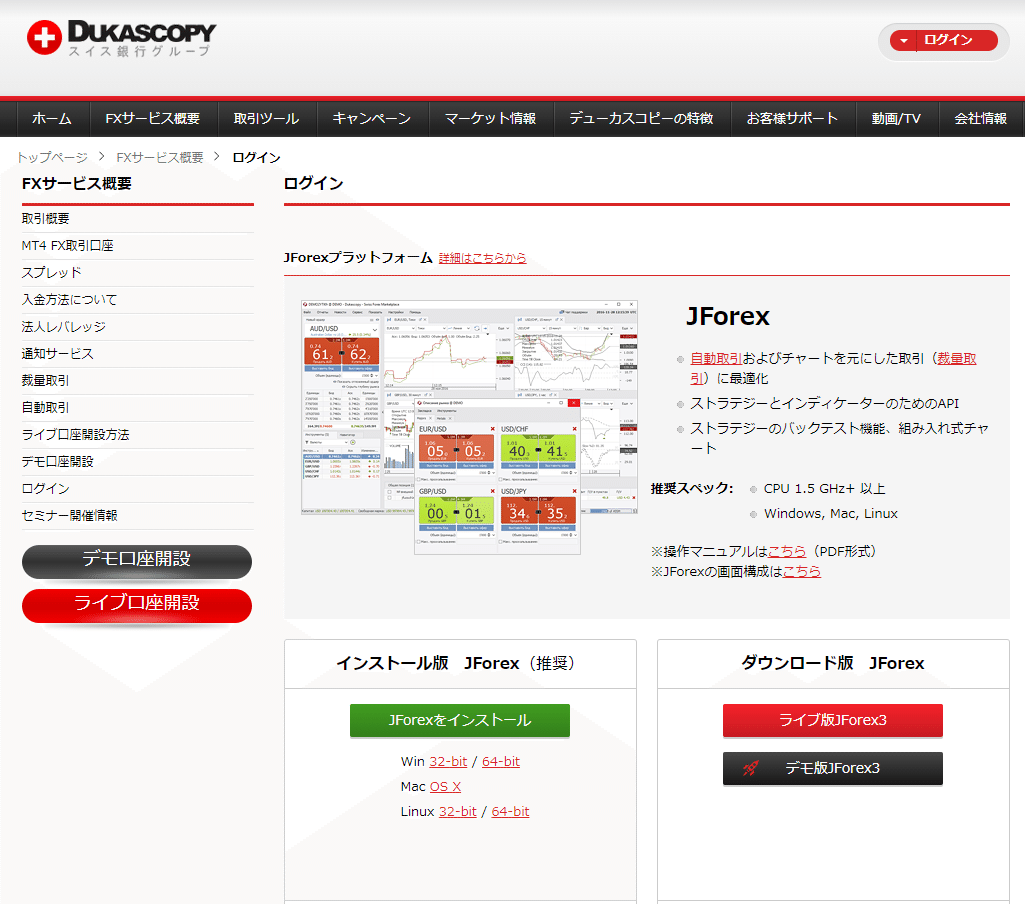Download Win 64-bit installer link
1025x904 pixels.
click(x=501, y=762)
